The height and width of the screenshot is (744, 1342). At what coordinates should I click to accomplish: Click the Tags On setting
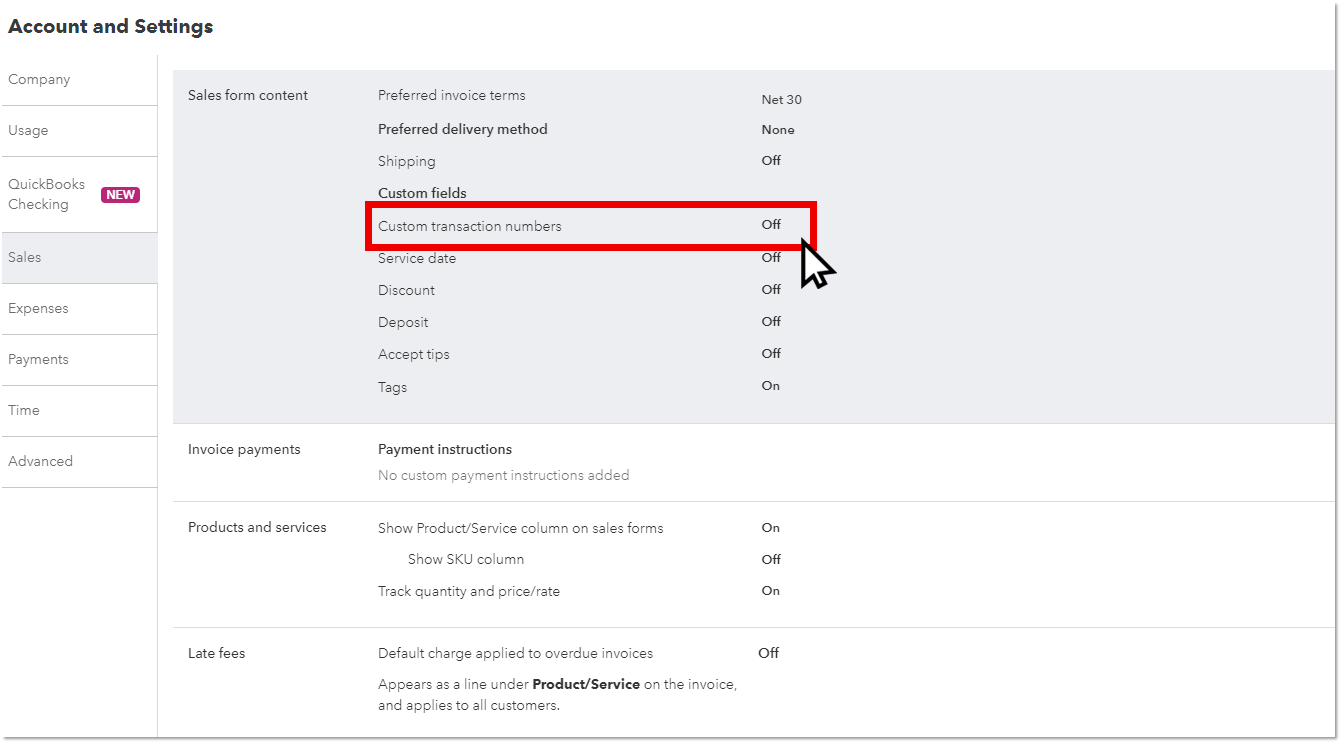(x=770, y=386)
